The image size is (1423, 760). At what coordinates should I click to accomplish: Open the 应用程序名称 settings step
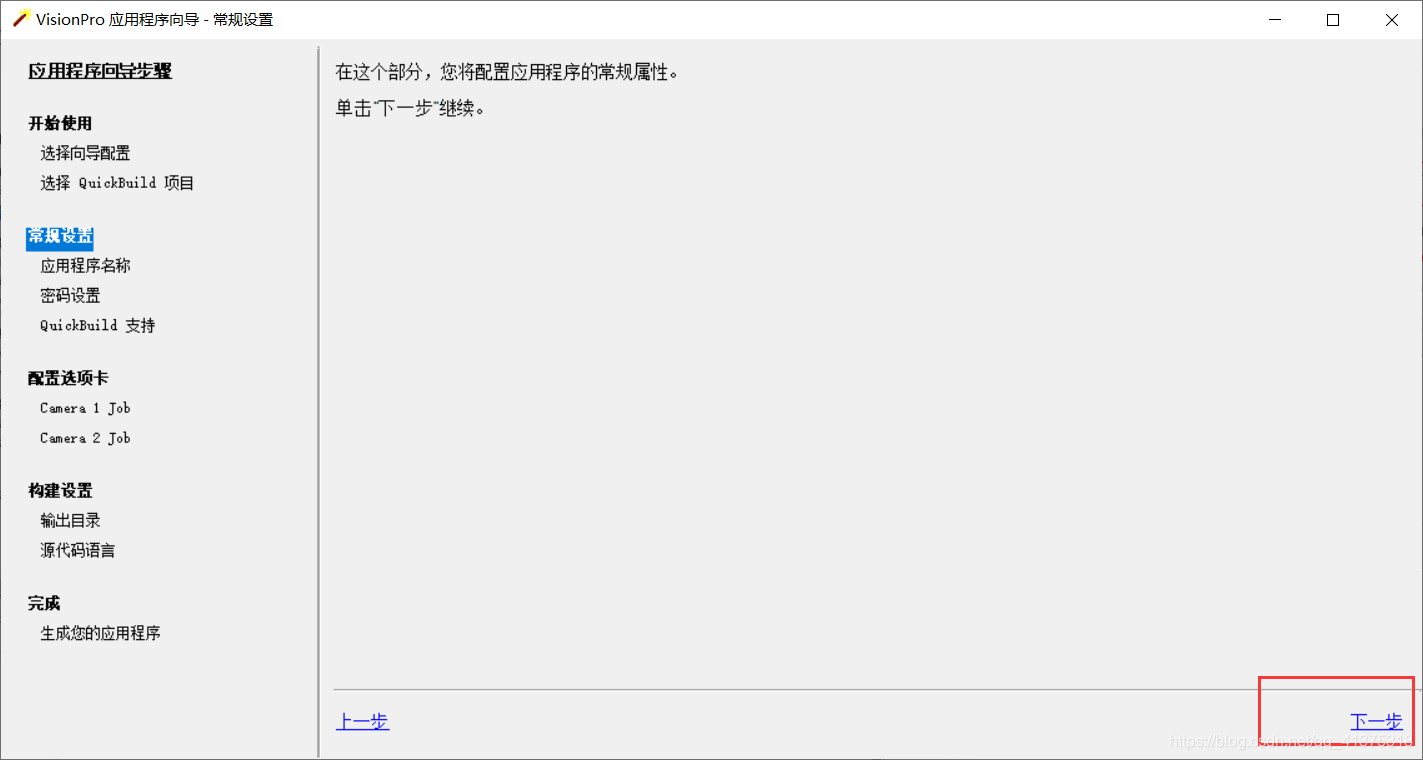click(x=84, y=265)
